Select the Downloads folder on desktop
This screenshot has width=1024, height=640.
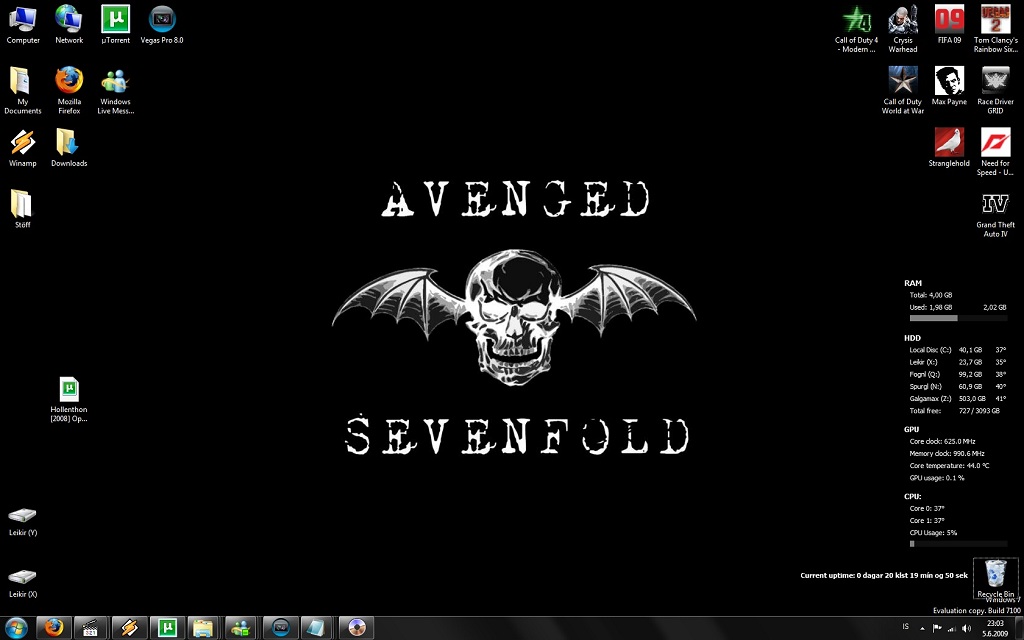(x=69, y=148)
